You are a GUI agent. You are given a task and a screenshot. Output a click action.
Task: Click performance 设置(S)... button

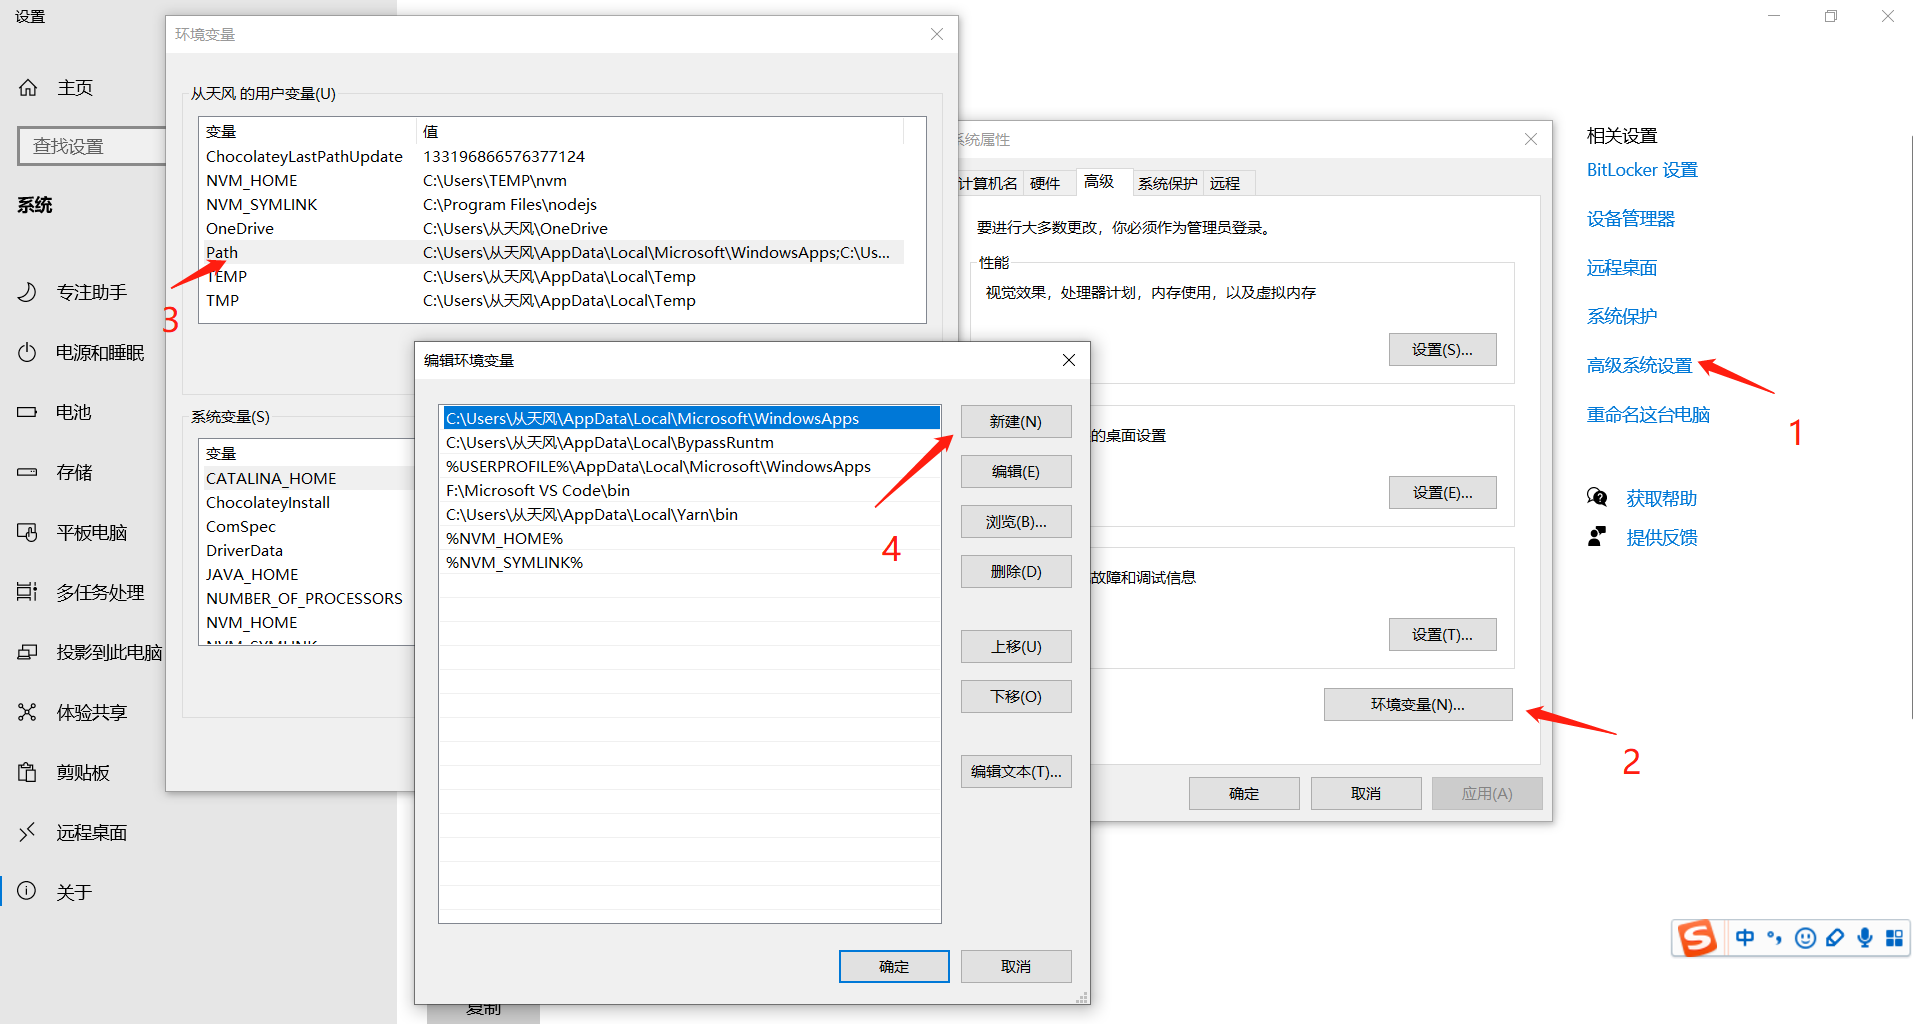click(1442, 350)
